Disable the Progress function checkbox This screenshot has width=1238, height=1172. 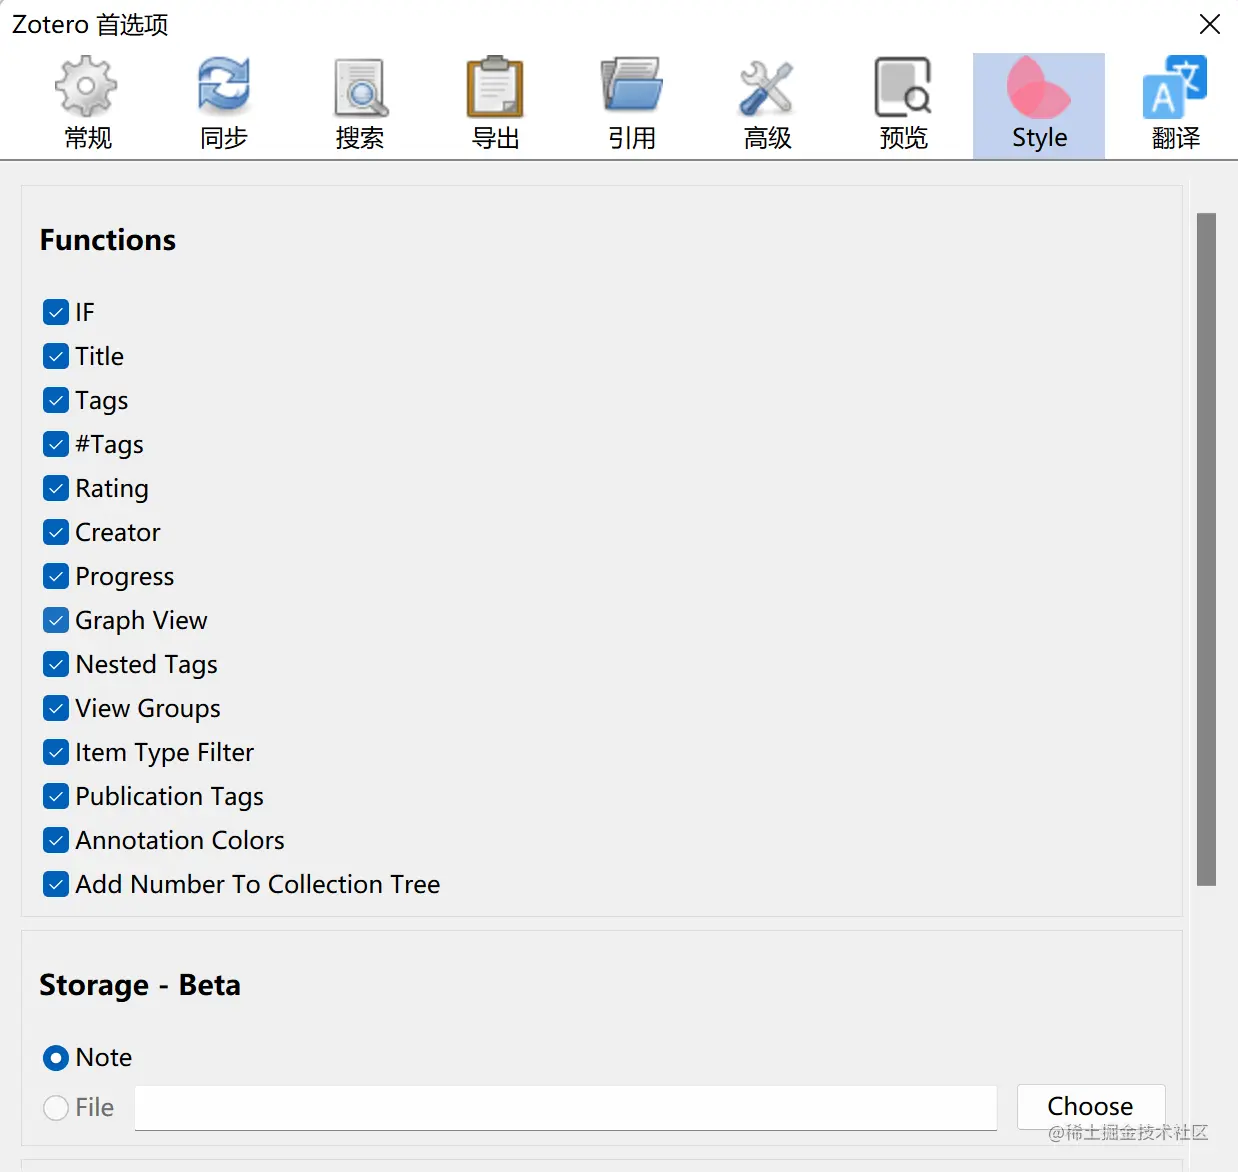pyautogui.click(x=56, y=576)
